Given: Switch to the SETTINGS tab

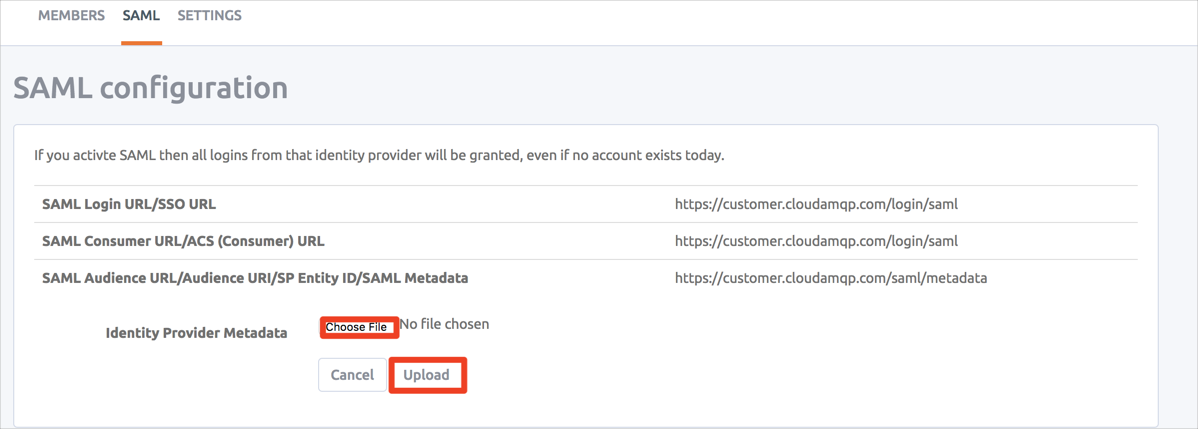Looking at the screenshot, I should coord(209,16).
